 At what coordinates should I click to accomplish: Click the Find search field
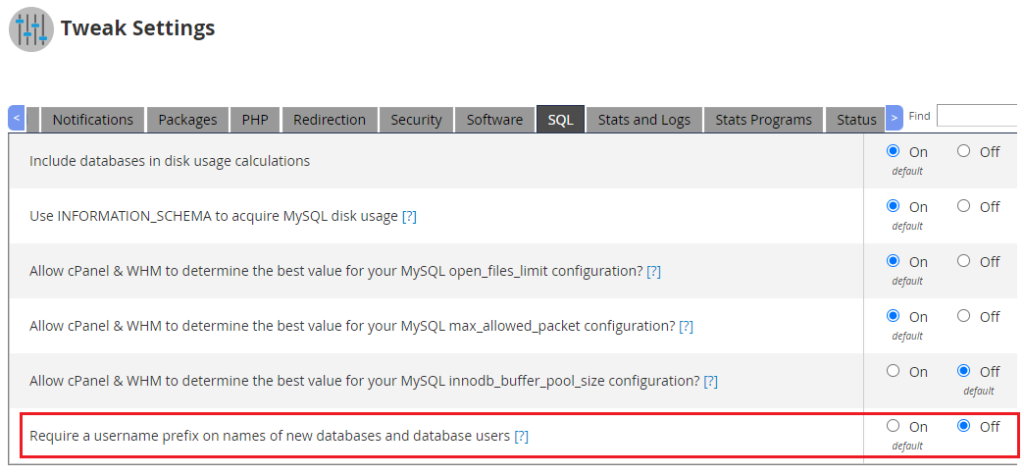pos(980,116)
